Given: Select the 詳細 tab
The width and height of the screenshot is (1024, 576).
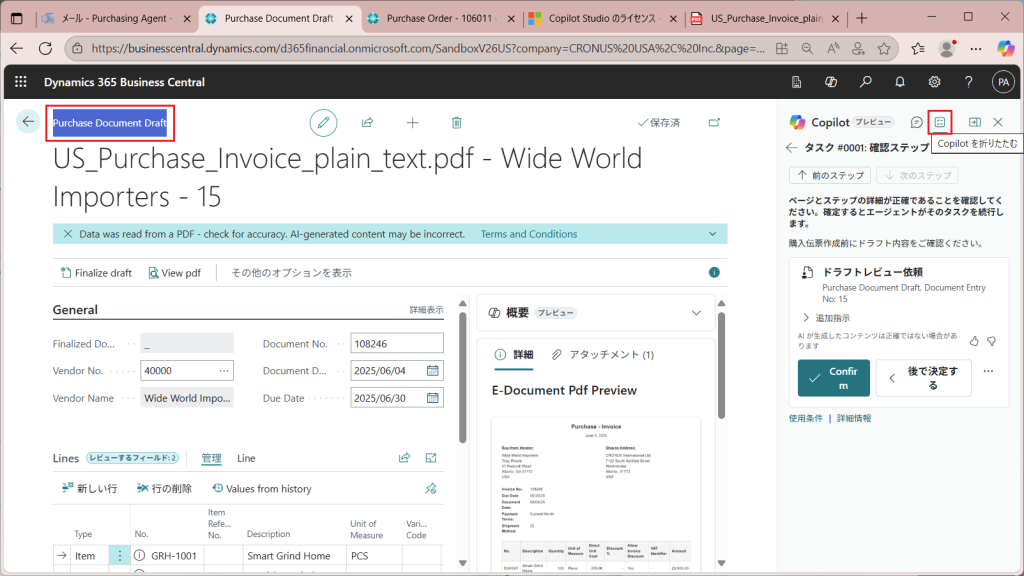Looking at the screenshot, I should pyautogui.click(x=513, y=355).
